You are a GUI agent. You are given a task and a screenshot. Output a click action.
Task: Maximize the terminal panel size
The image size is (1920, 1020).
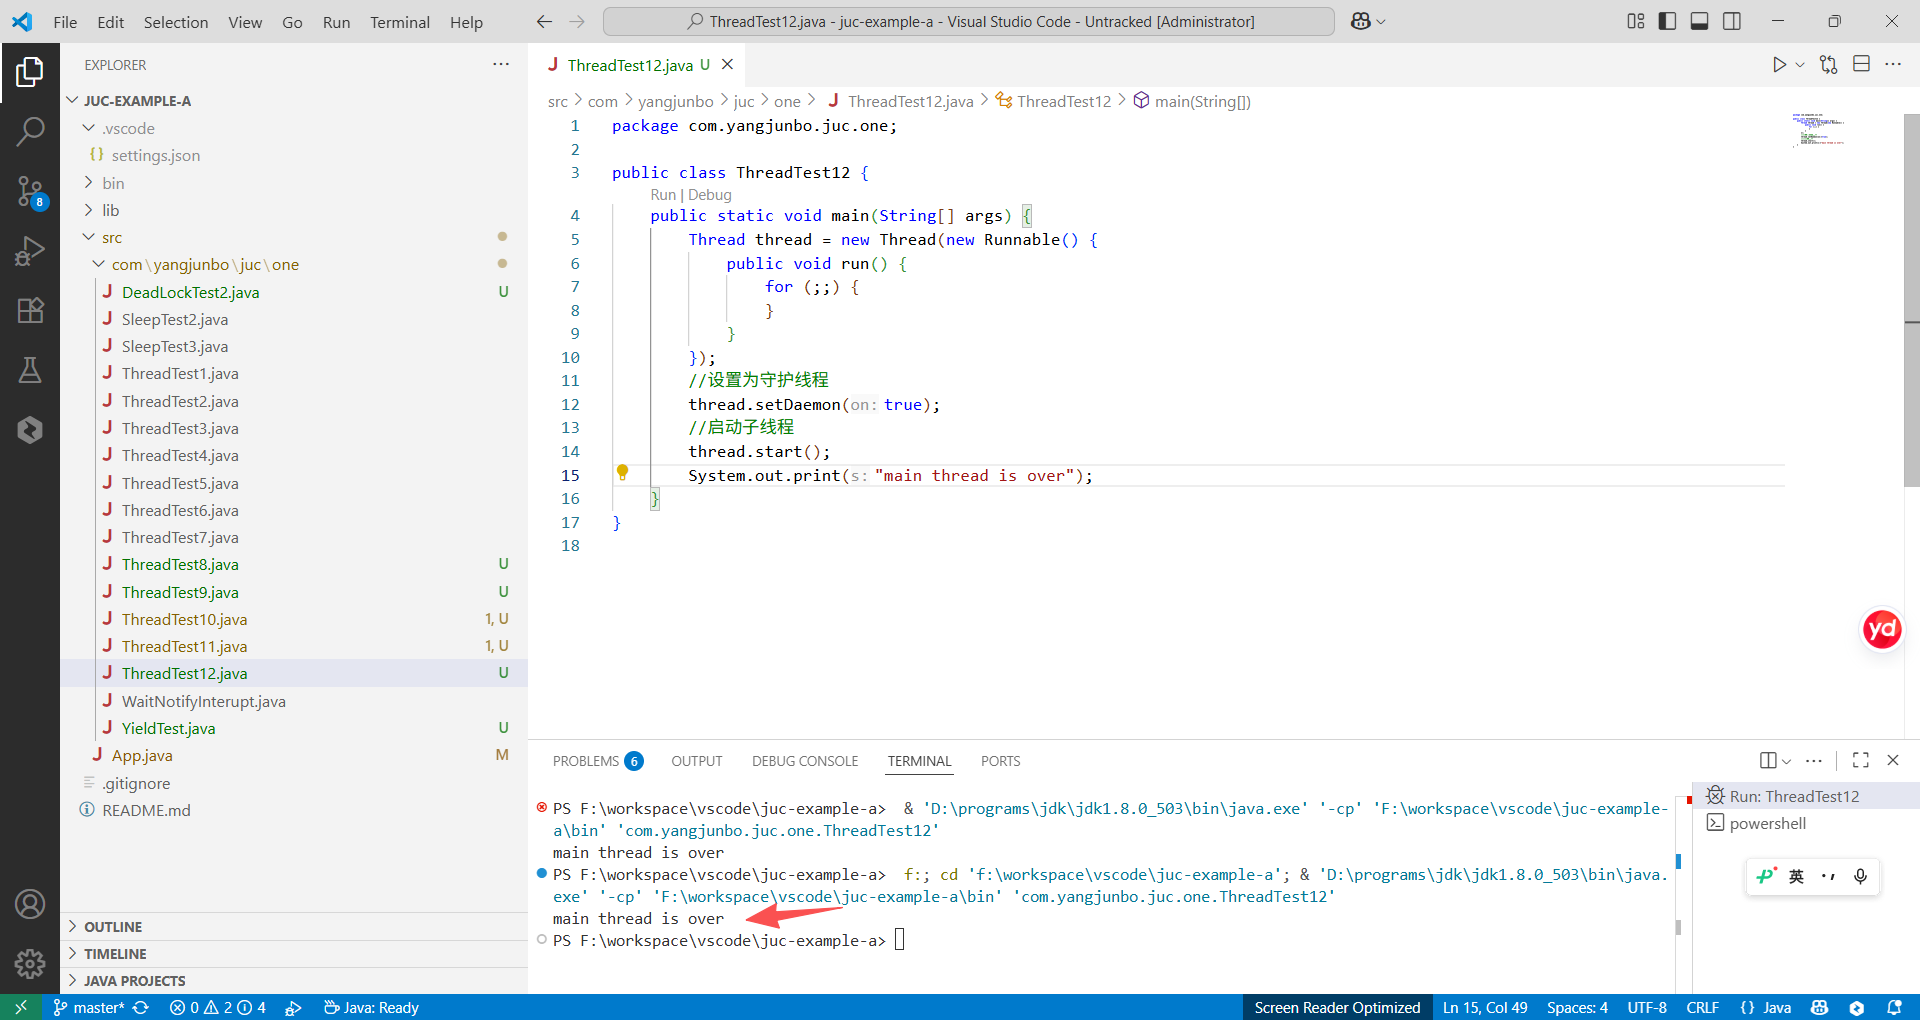(1860, 760)
